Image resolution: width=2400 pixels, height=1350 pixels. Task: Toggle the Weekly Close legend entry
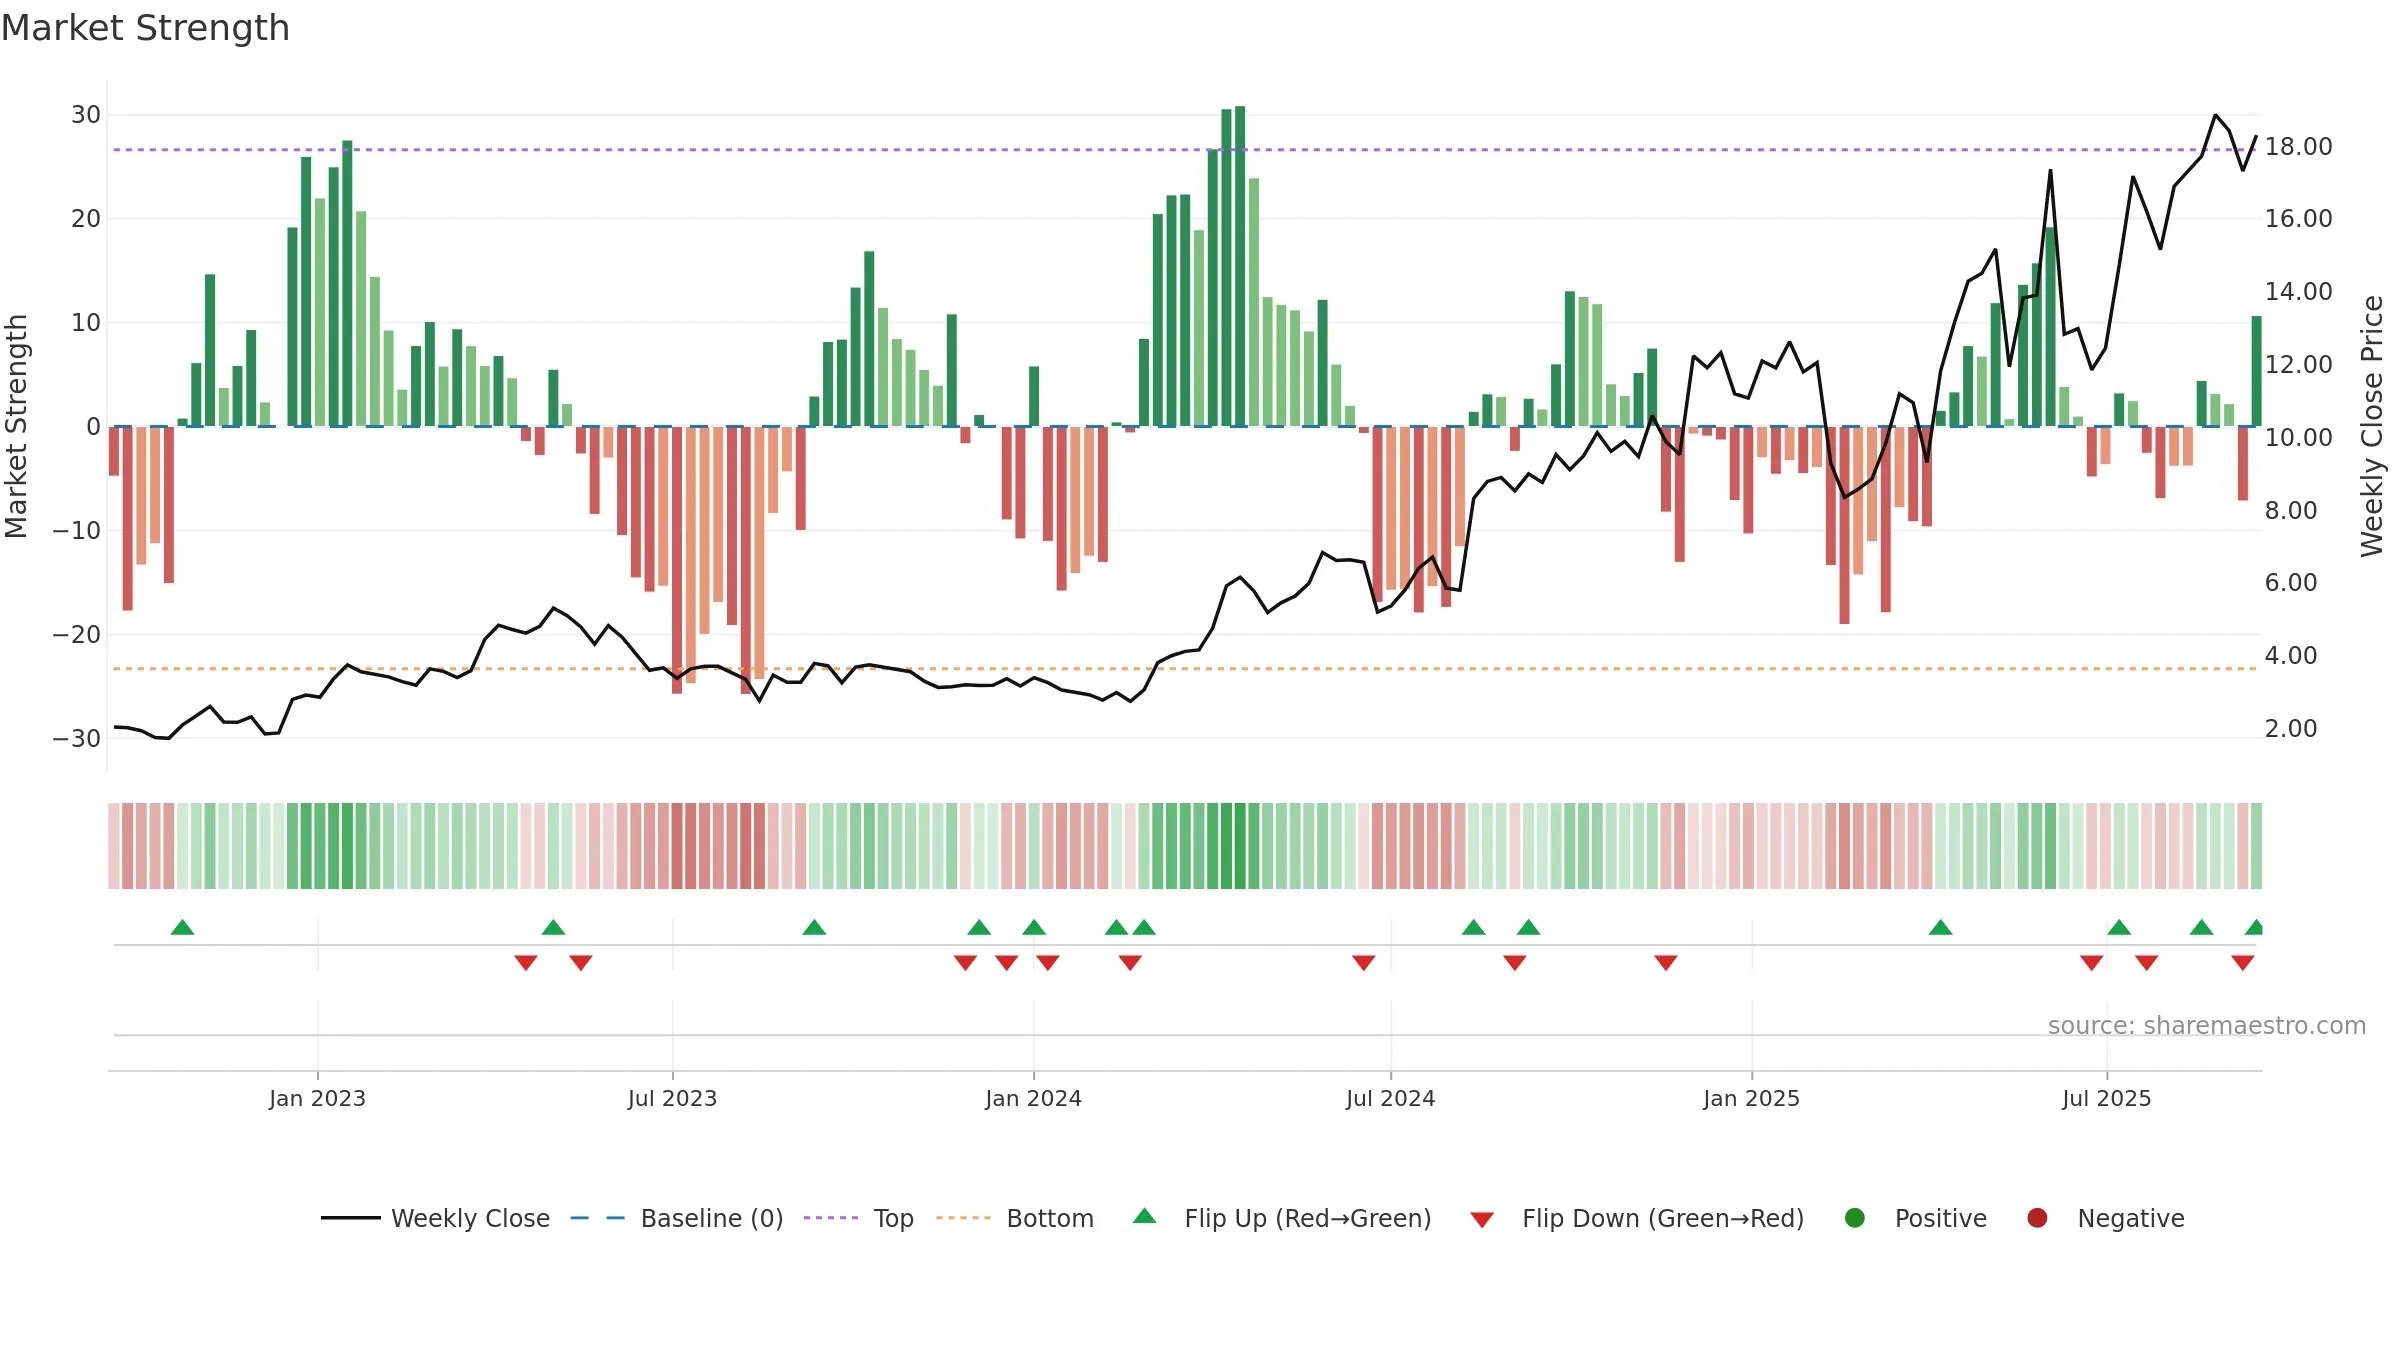coord(435,1218)
